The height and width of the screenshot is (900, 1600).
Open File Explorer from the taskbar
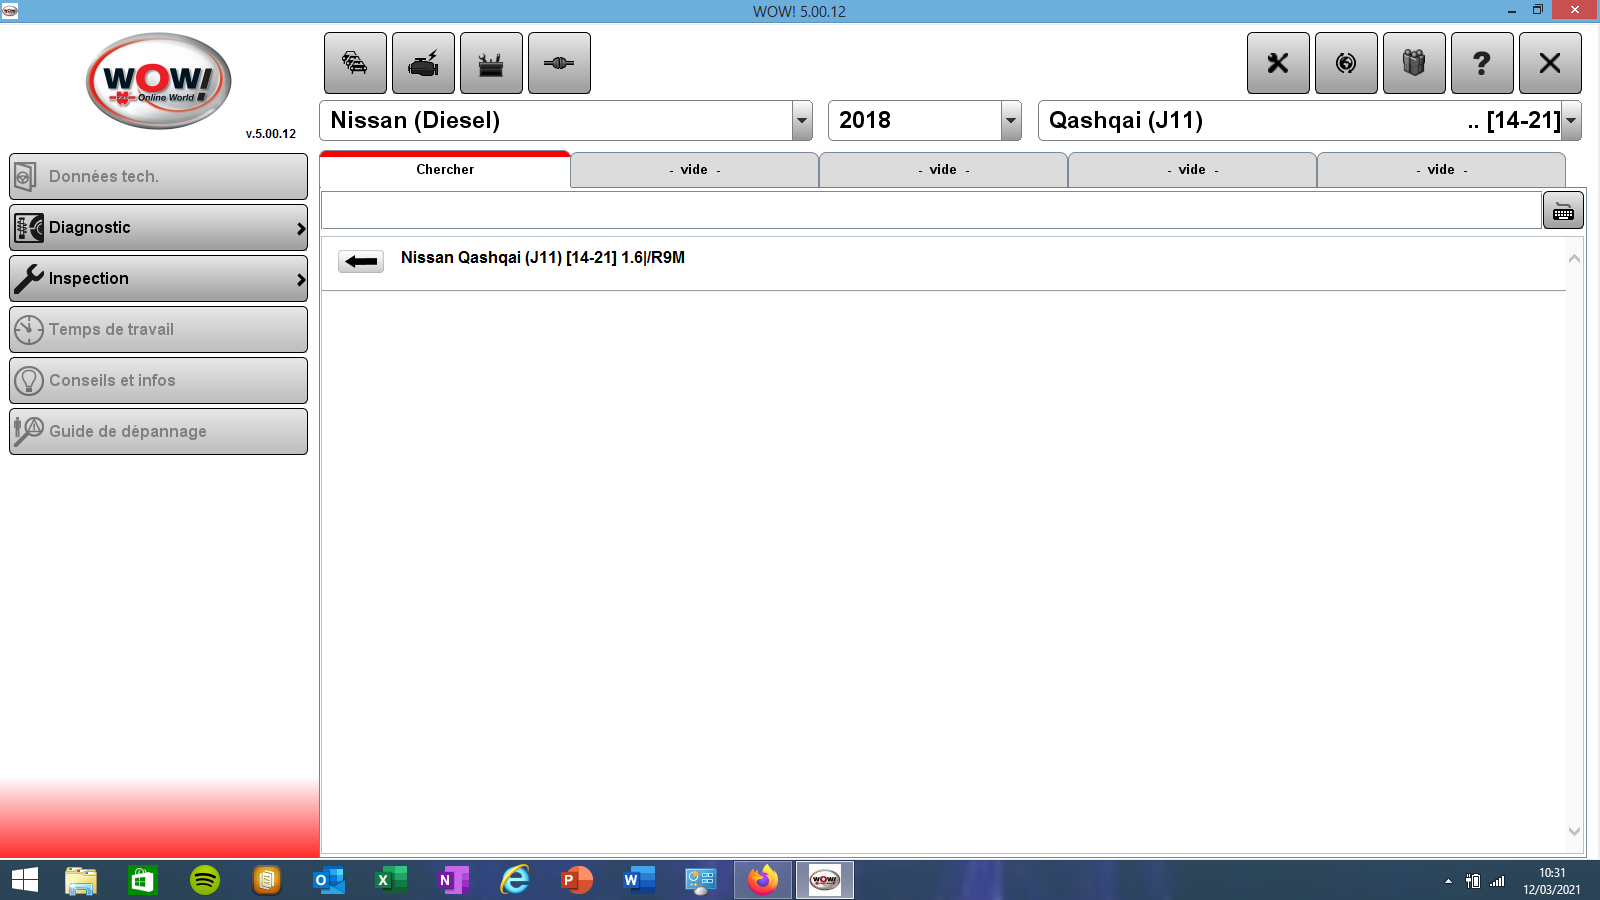[81, 880]
